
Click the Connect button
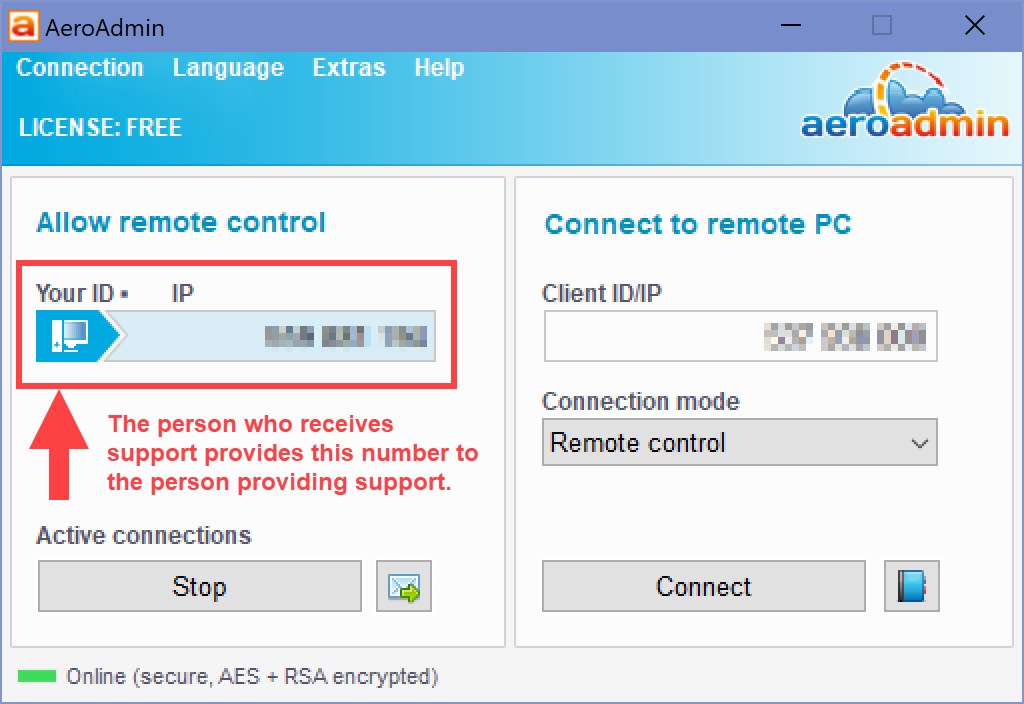tap(704, 586)
